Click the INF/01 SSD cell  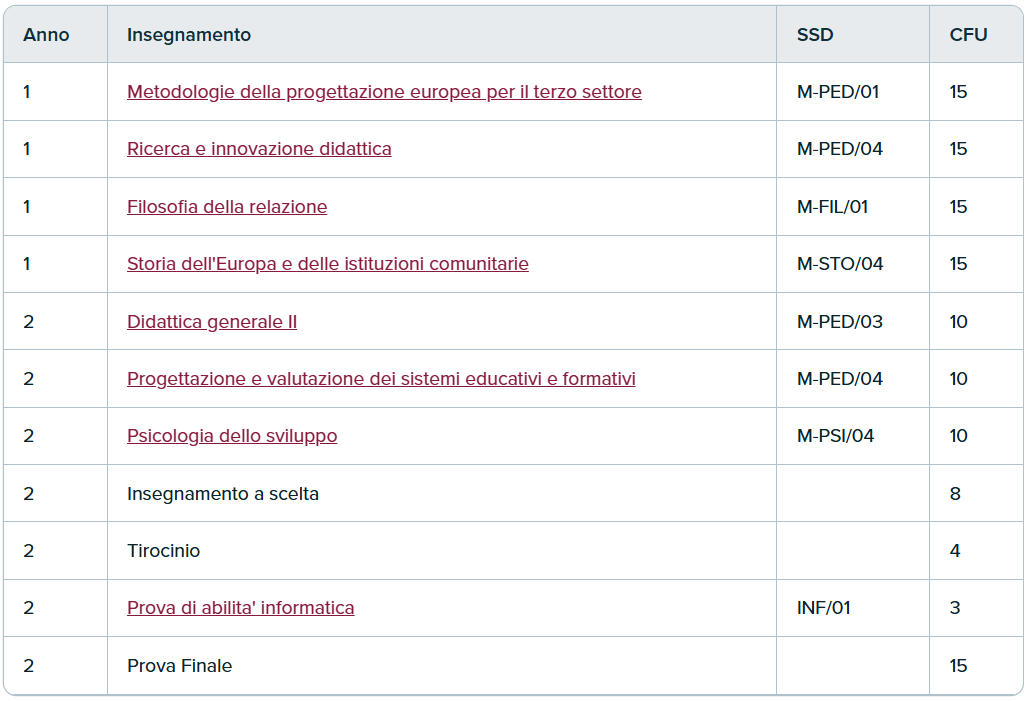click(x=824, y=608)
